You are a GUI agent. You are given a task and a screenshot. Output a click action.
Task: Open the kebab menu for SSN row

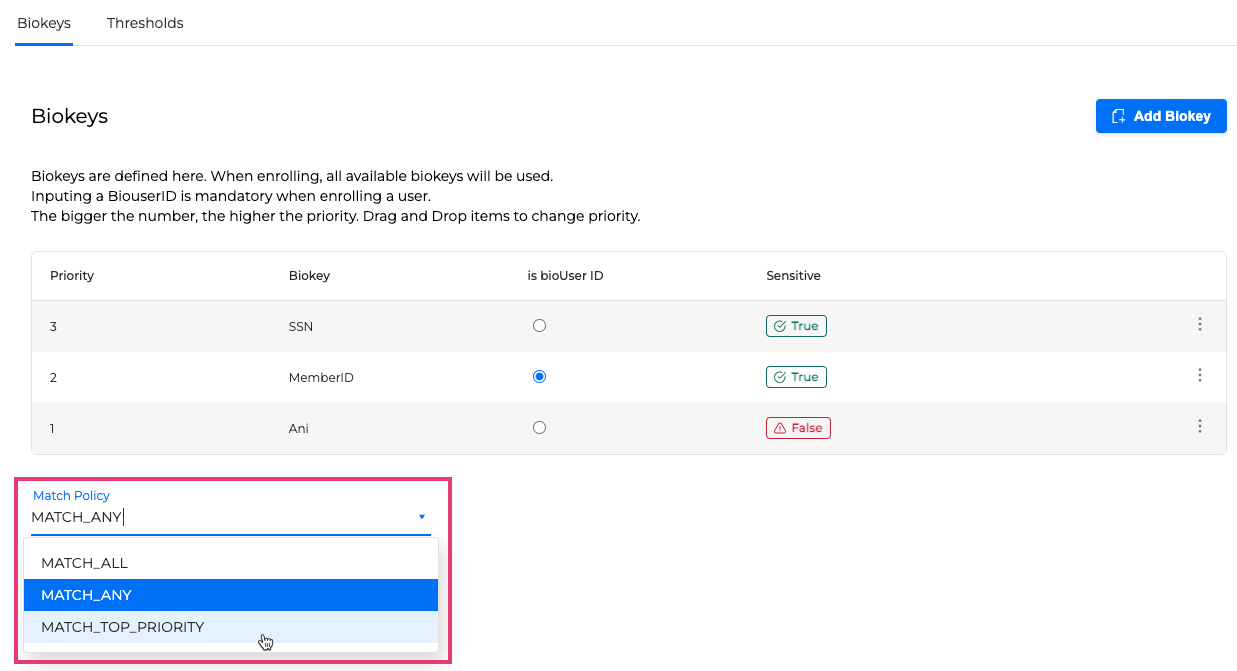coord(1199,325)
